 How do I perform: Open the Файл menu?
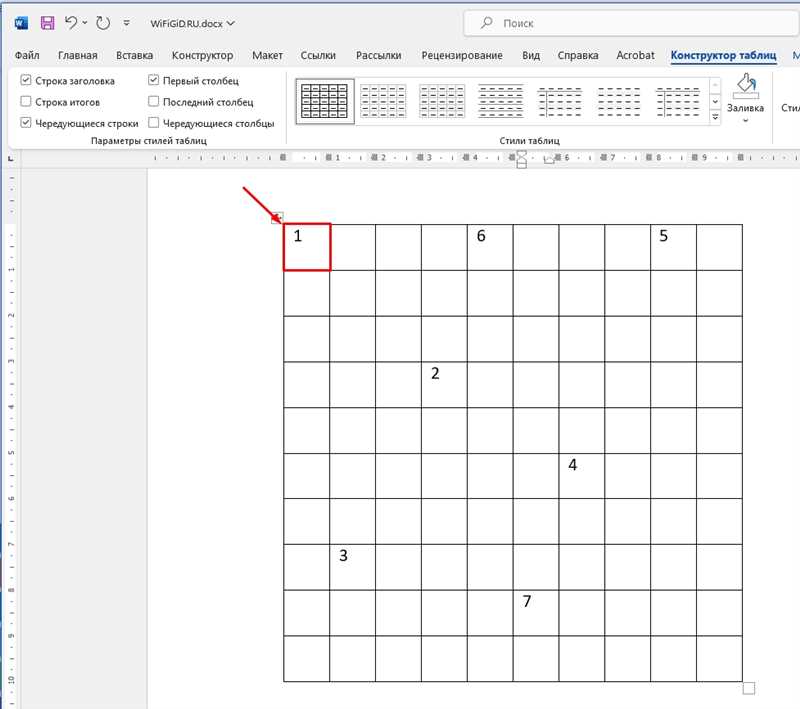coord(27,55)
